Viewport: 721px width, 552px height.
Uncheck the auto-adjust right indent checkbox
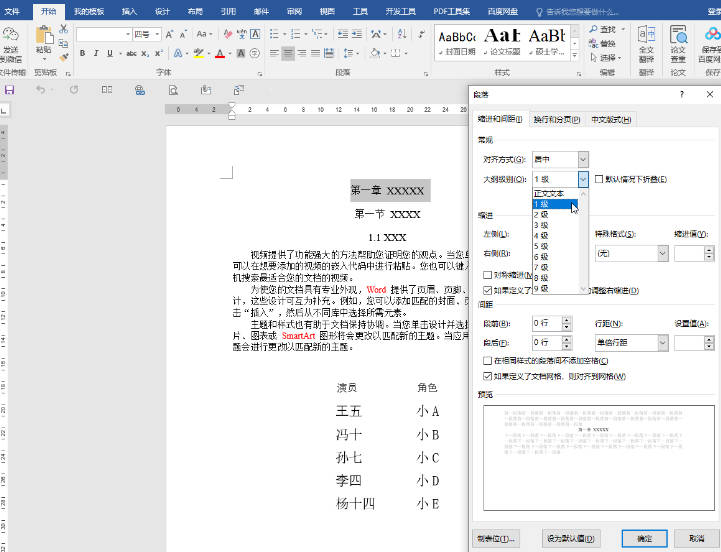point(487,291)
